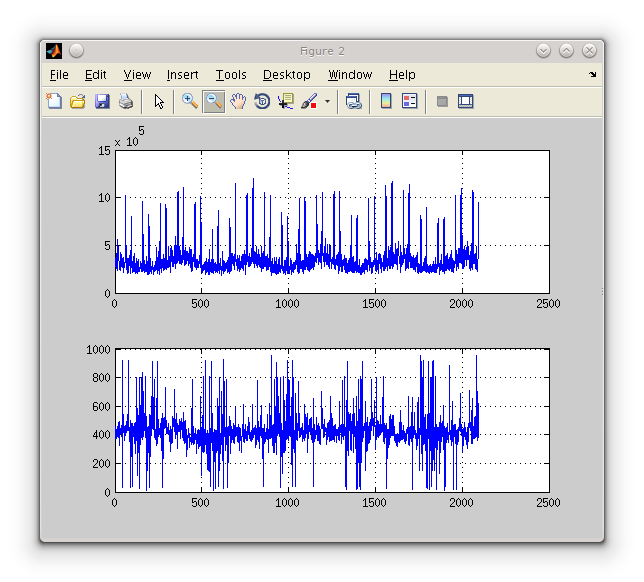Open the Tools menu
This screenshot has width=644, height=582.
(231, 75)
